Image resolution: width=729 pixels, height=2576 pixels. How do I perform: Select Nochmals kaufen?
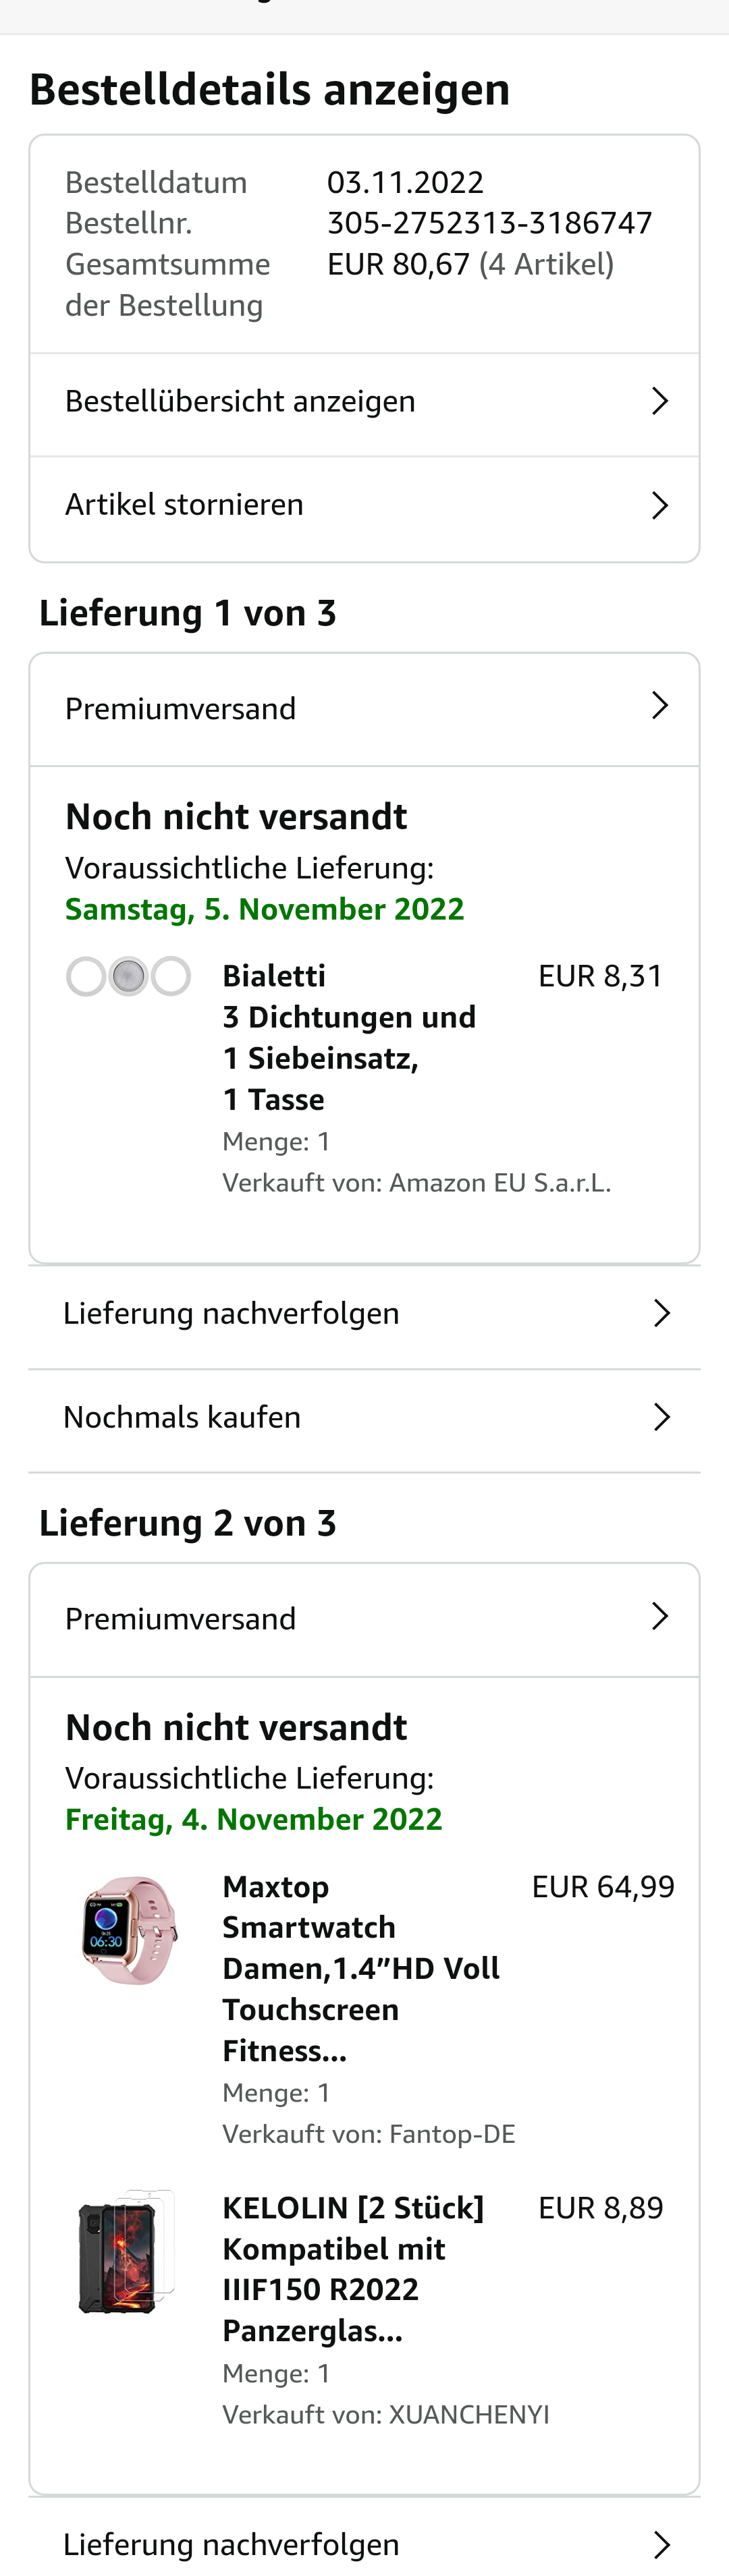pyautogui.click(x=182, y=1418)
